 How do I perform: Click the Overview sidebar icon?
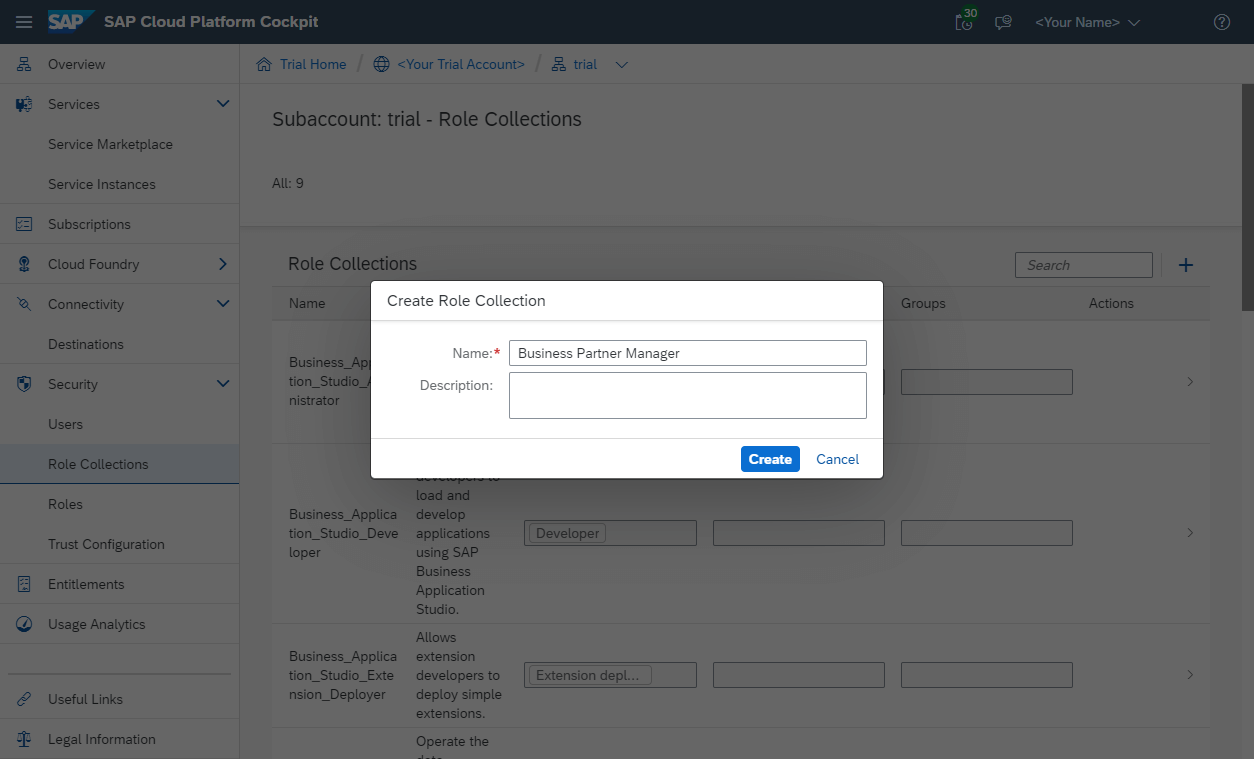click(24, 64)
